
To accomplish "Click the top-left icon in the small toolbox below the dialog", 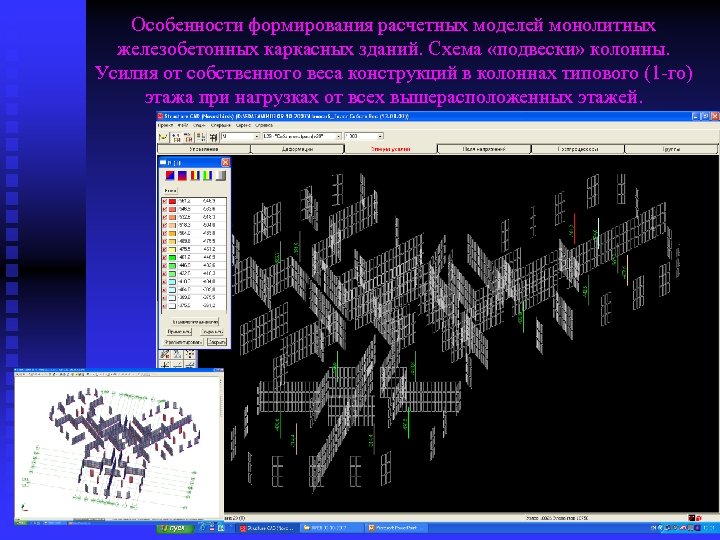I will point(165,354).
